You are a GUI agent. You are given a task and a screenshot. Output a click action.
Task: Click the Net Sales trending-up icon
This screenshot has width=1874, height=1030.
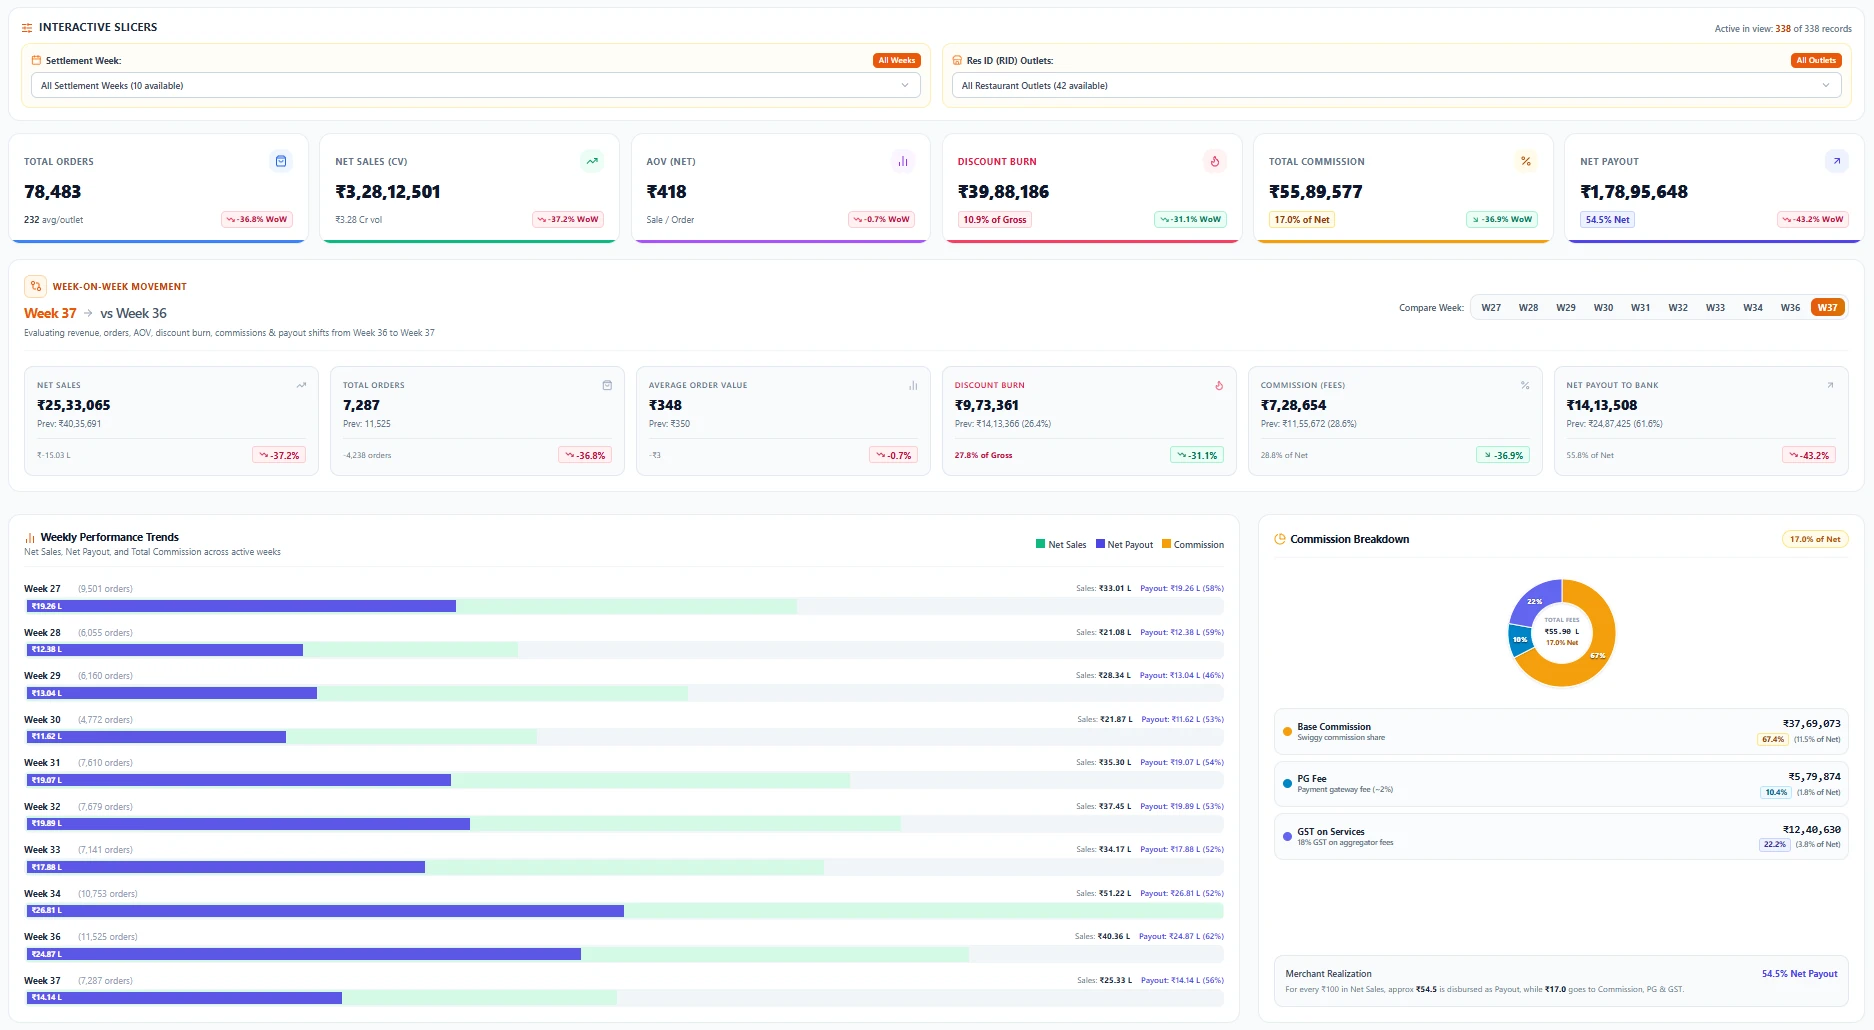592,161
